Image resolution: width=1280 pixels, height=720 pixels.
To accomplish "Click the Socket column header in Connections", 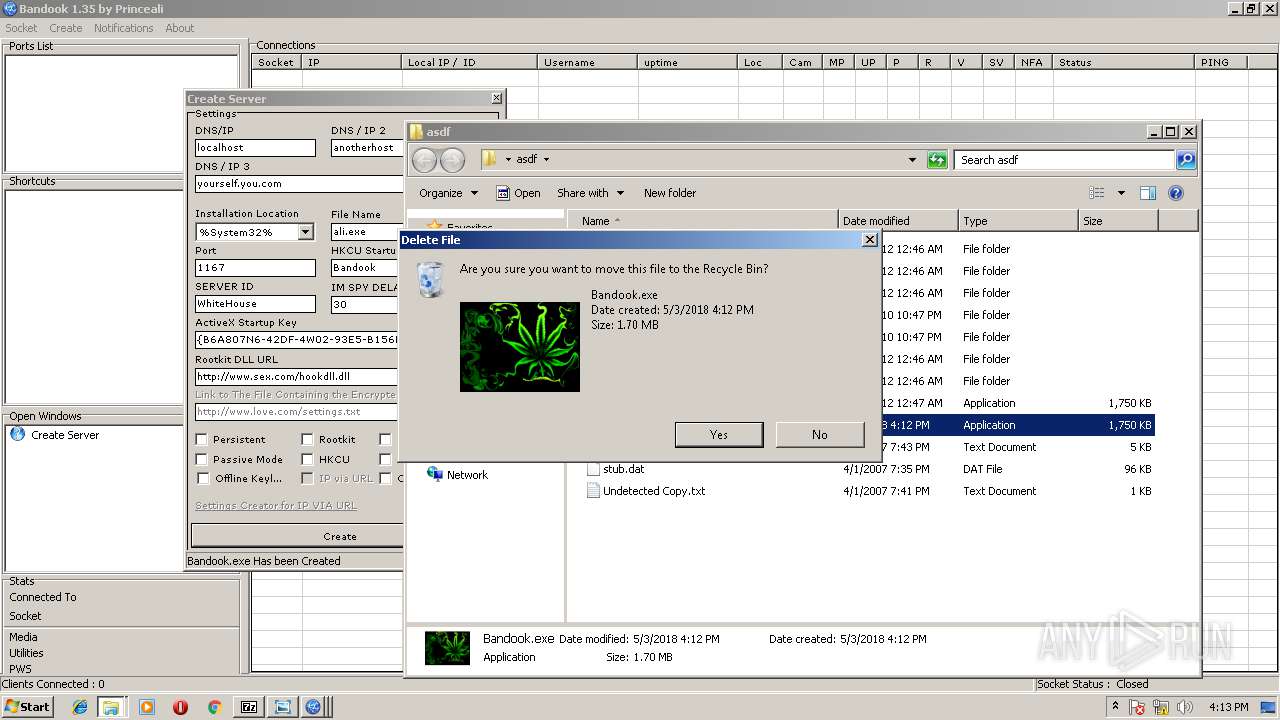I will (277, 62).
